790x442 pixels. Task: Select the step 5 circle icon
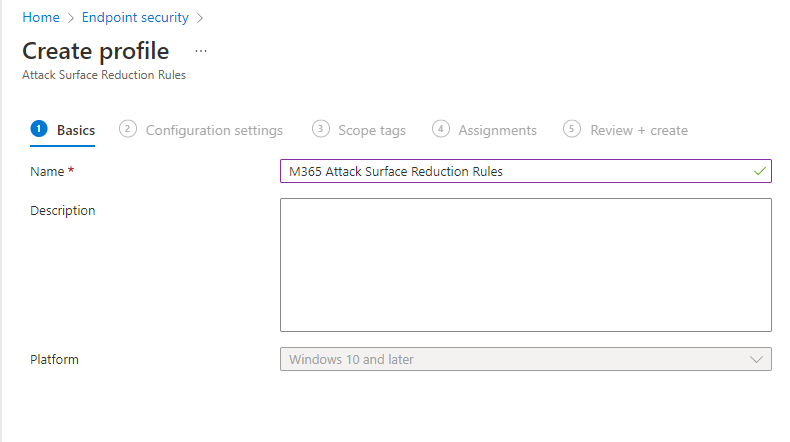[x=571, y=129]
